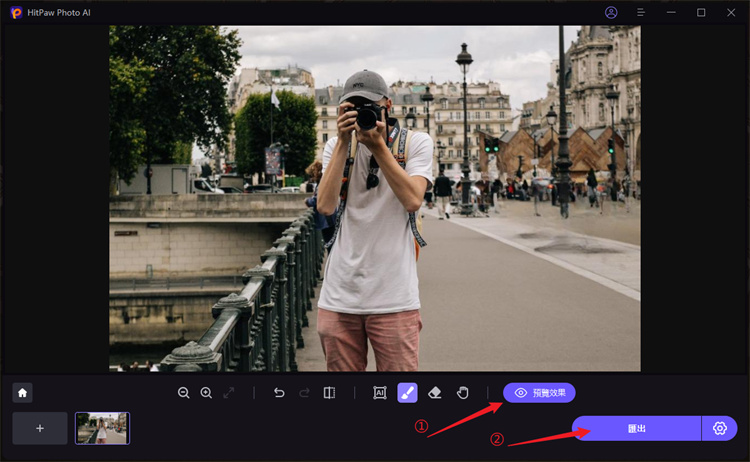Select the brush tool
750x462 pixels.
407,393
